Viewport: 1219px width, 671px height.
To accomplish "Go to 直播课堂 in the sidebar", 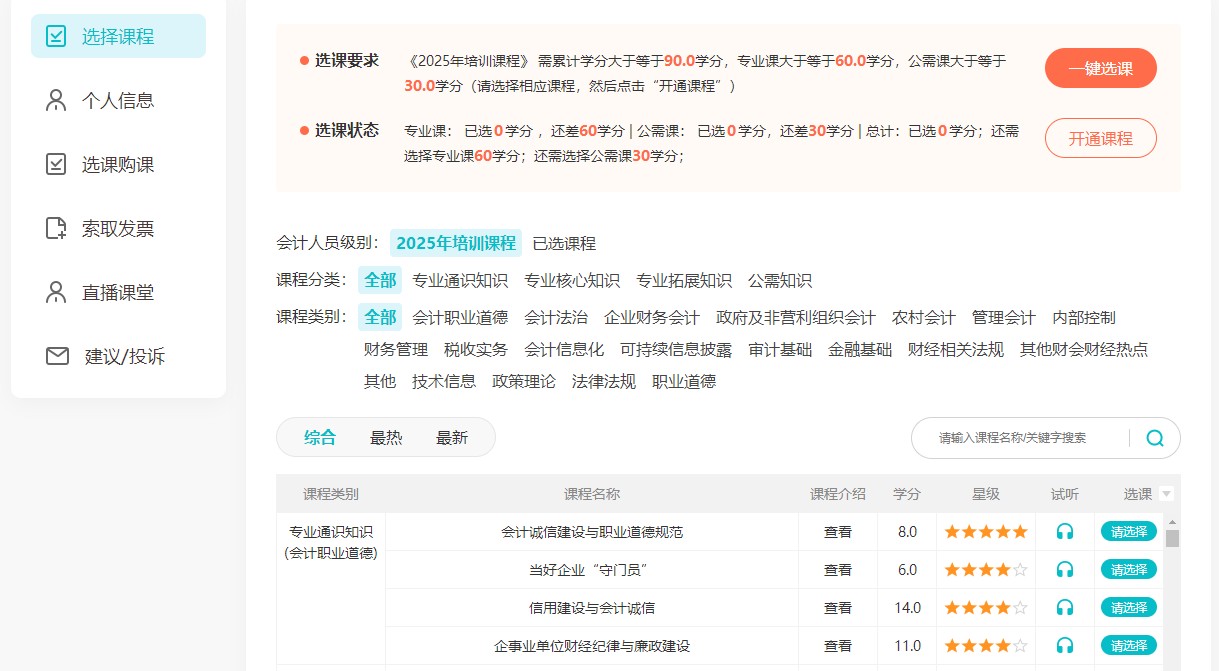I will 118,293.
